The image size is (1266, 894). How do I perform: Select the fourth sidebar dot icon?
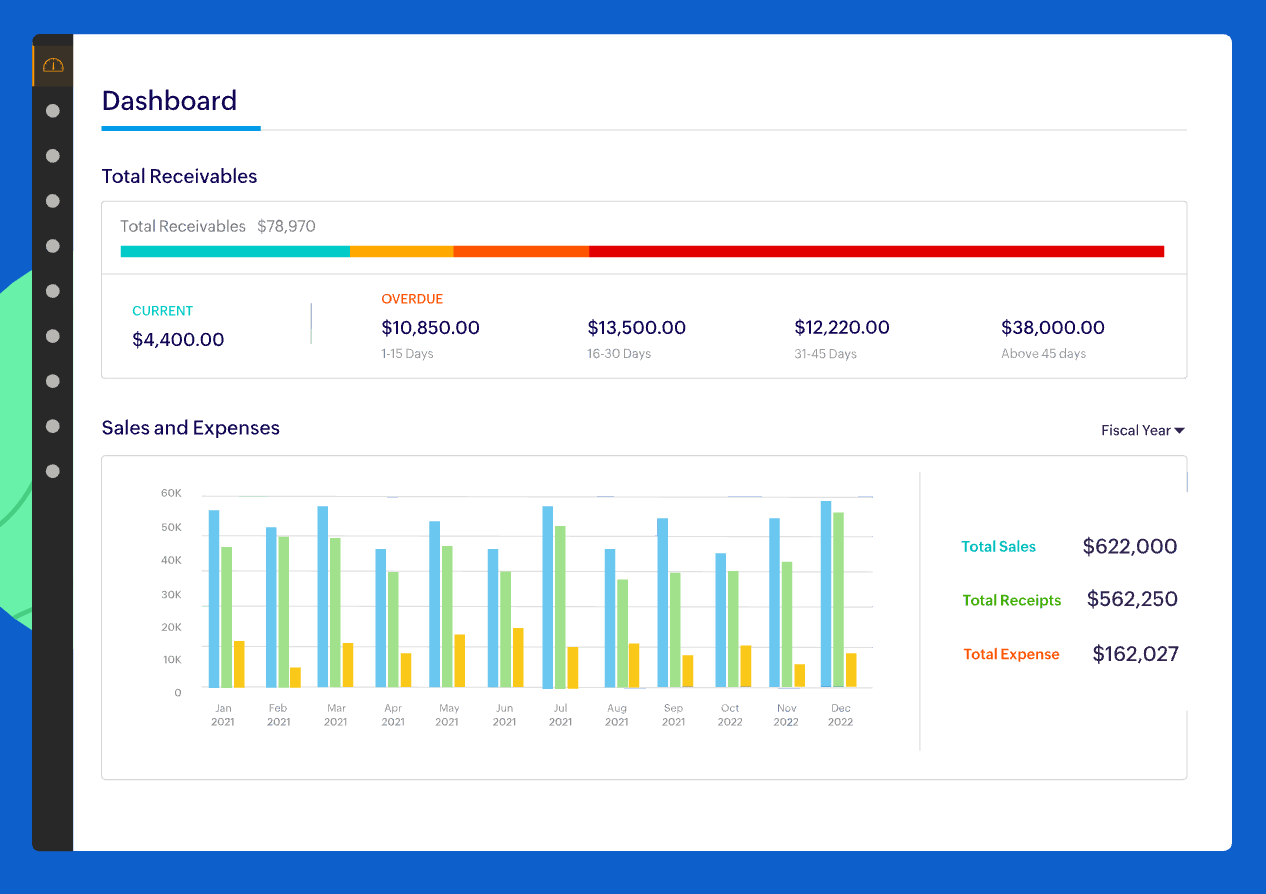point(52,246)
